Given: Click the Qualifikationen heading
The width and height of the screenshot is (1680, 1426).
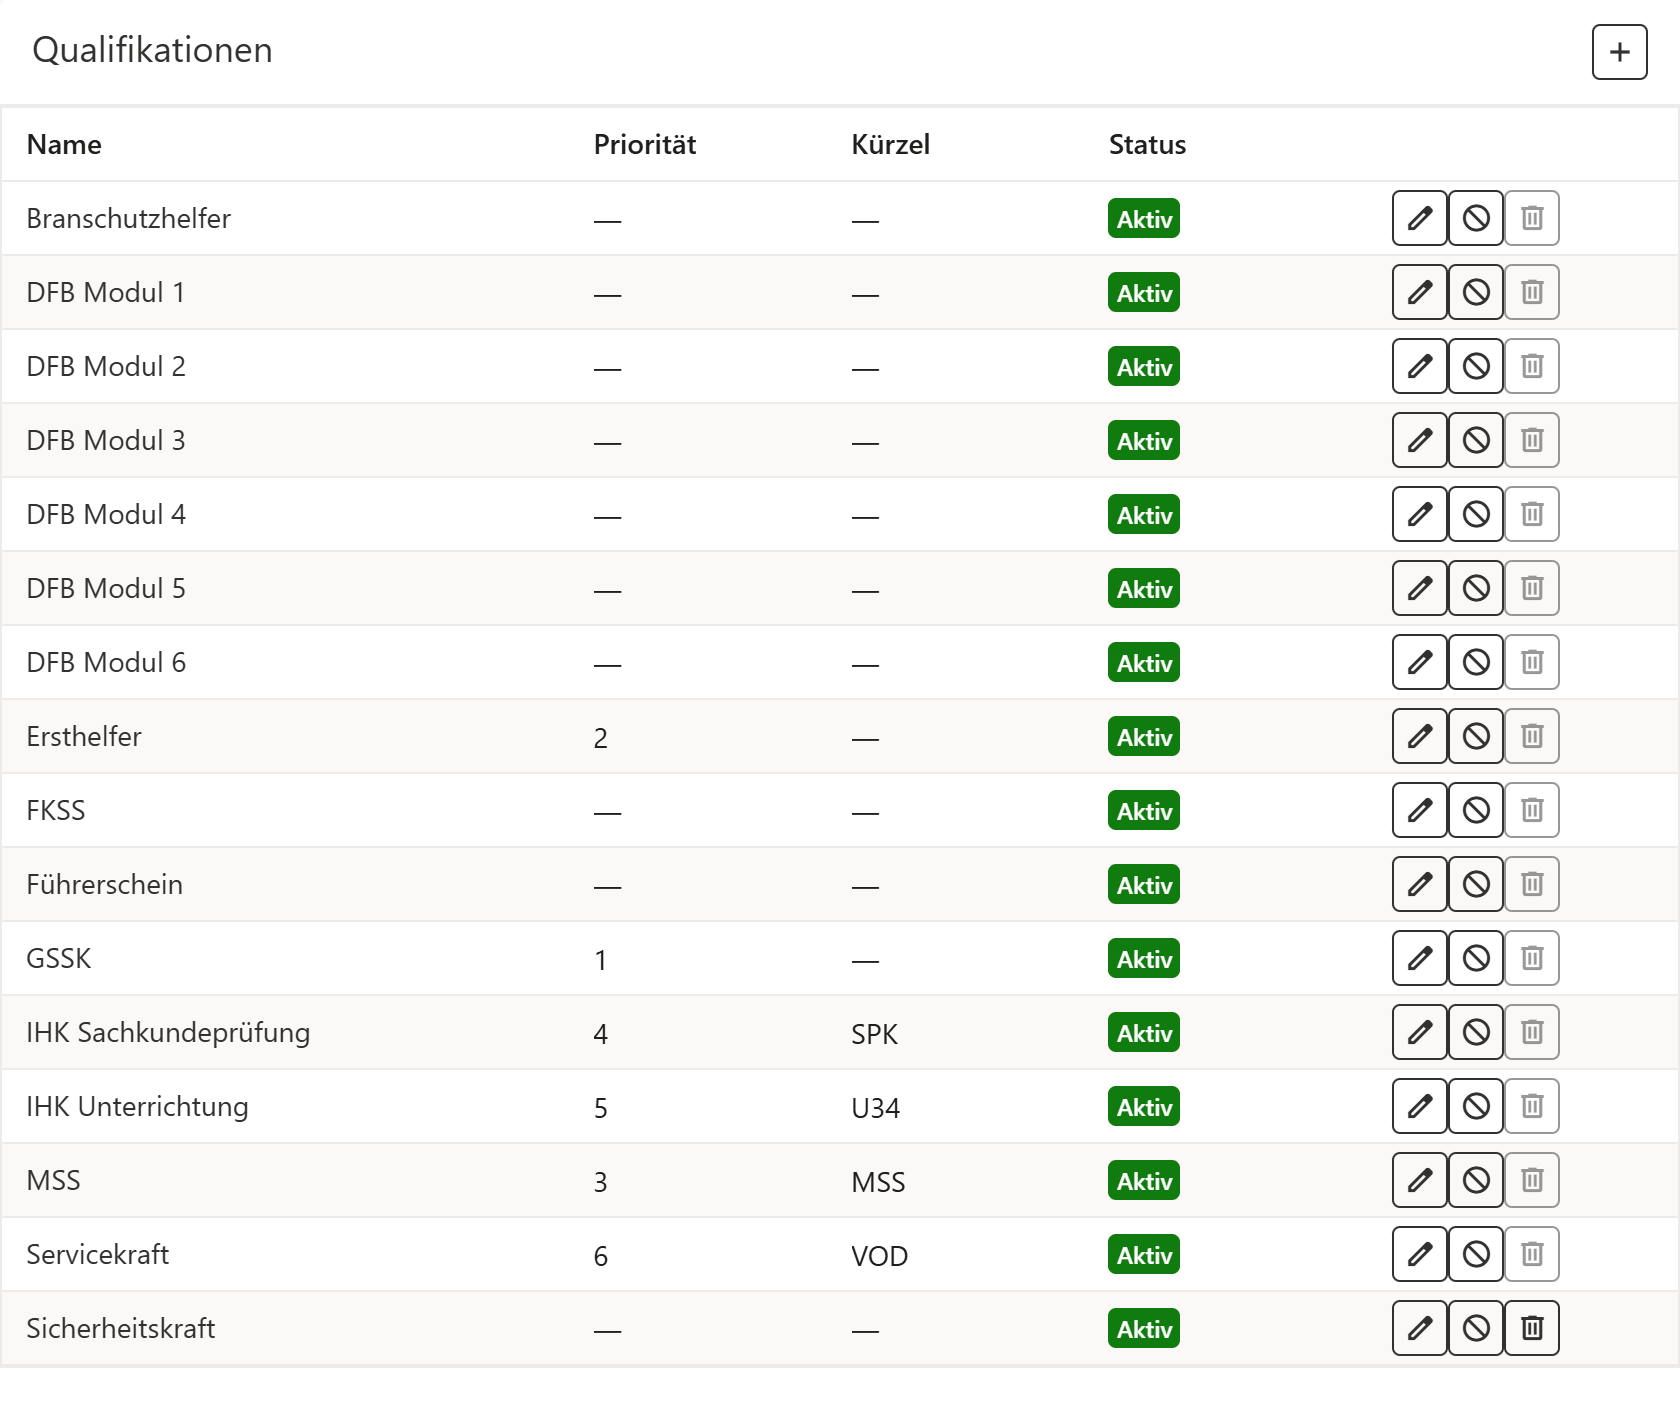Looking at the screenshot, I should [x=152, y=50].
